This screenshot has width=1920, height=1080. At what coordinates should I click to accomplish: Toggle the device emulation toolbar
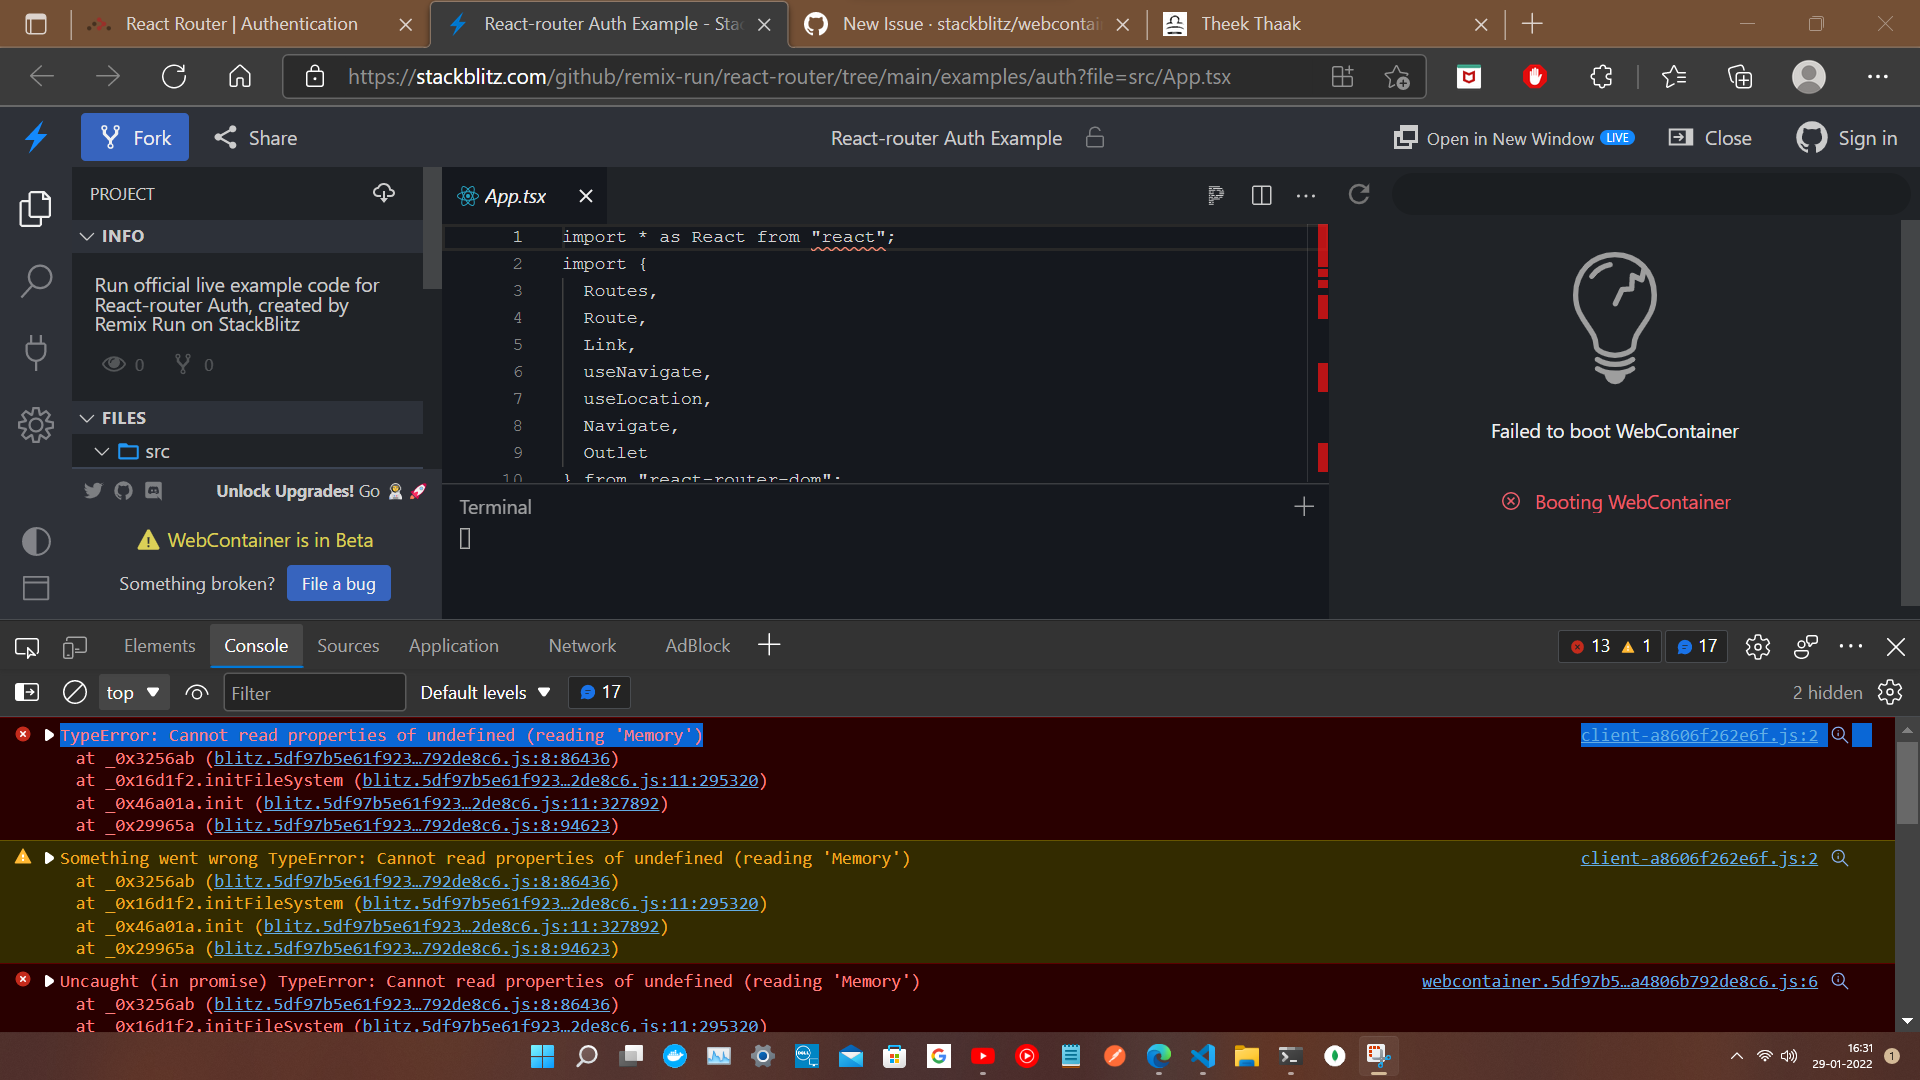click(75, 647)
